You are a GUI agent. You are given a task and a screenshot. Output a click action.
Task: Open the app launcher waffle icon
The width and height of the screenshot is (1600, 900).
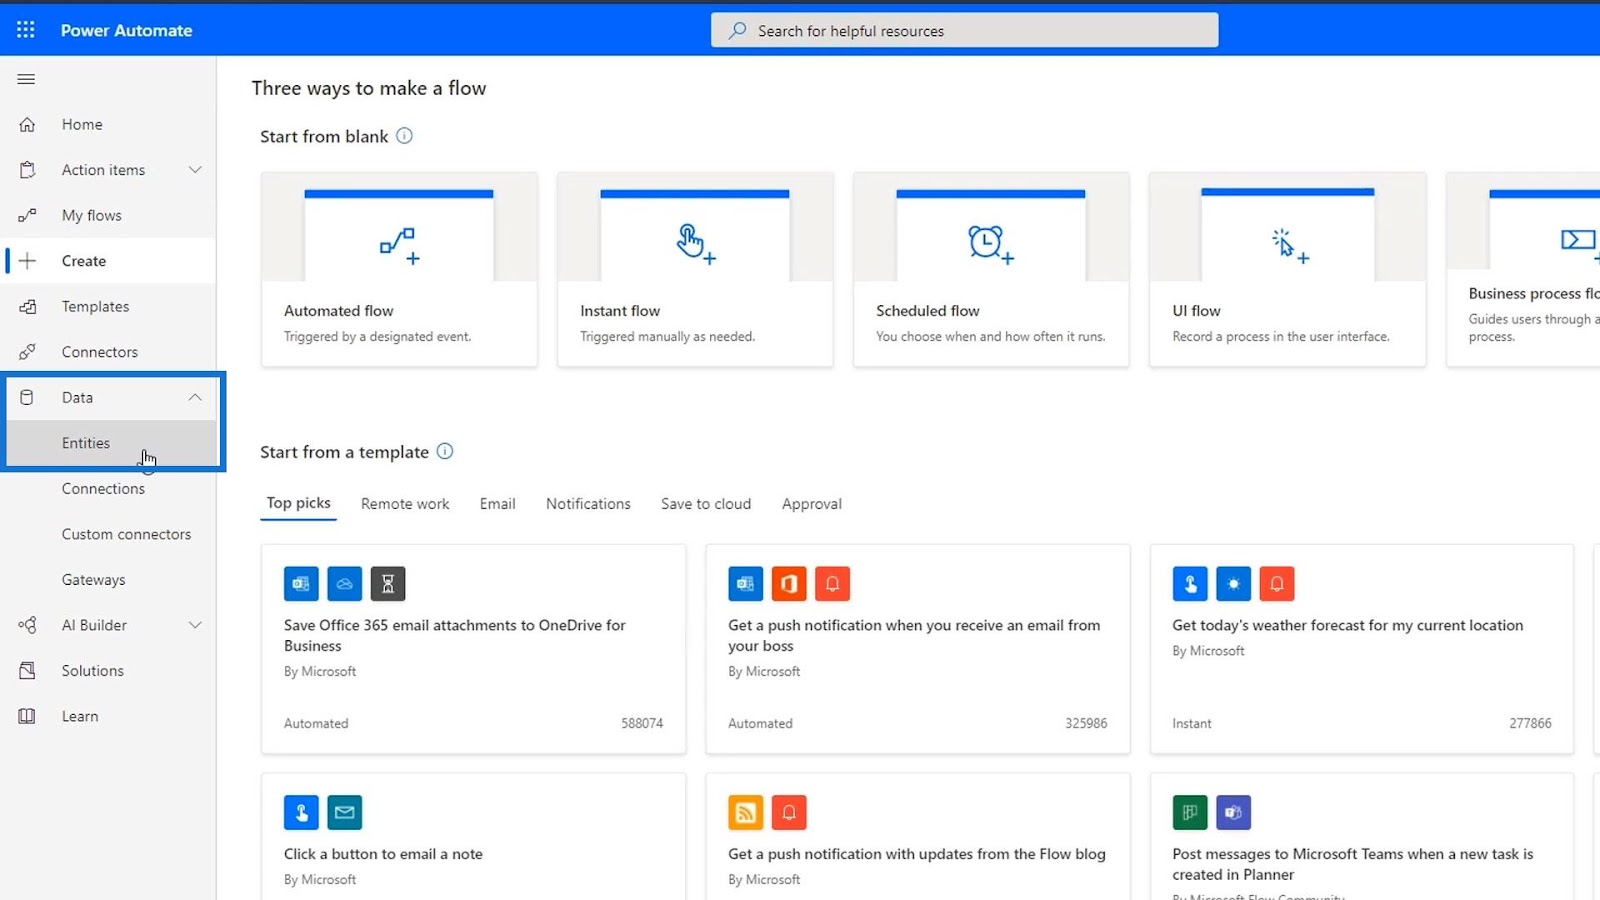click(26, 30)
